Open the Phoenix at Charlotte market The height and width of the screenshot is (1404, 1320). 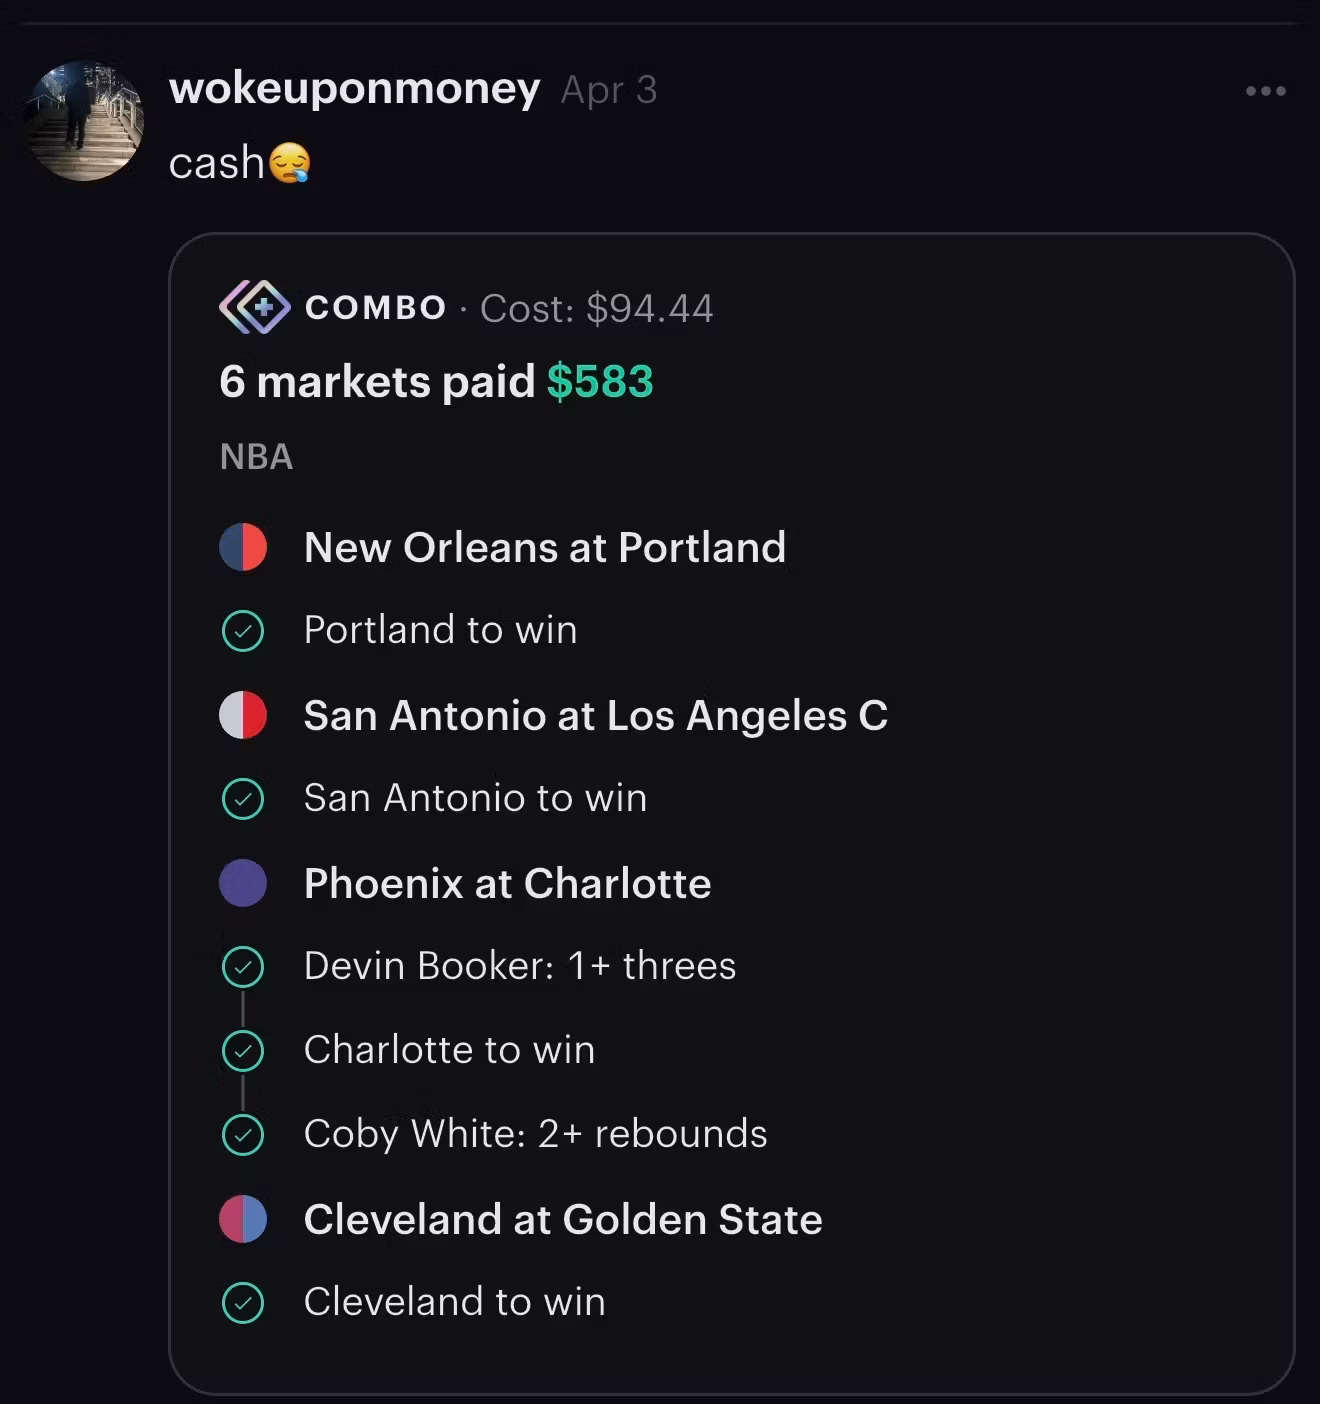508,883
